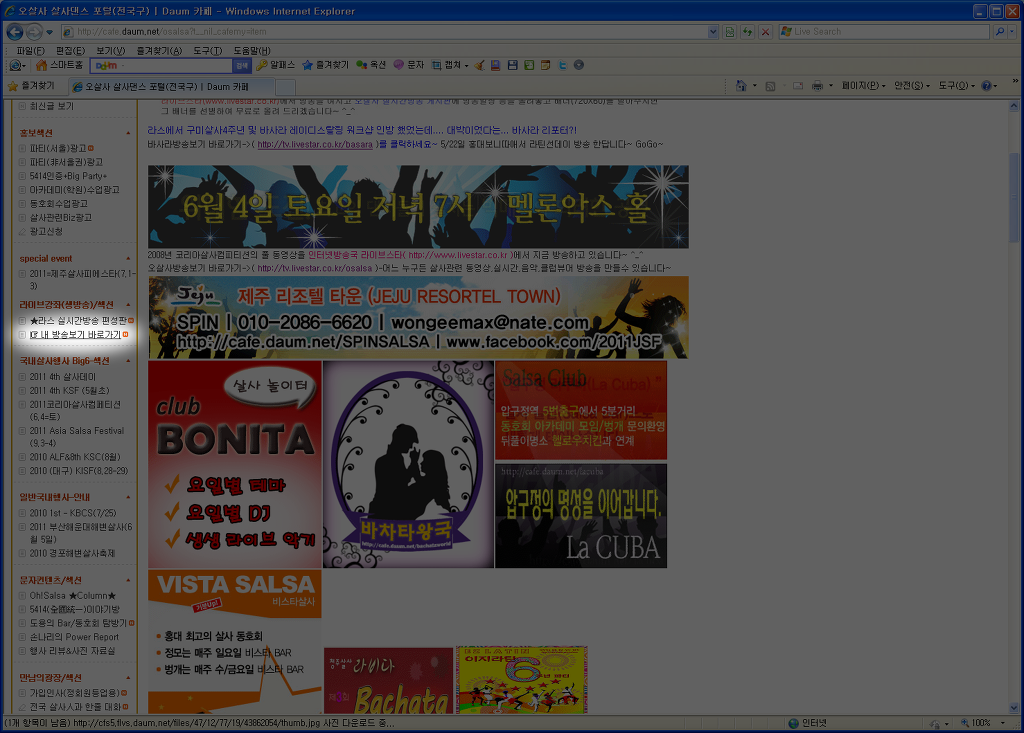Open sidebar link 5414인증+Big Party+
Image resolution: width=1024 pixels, height=733 pixels.
68,176
